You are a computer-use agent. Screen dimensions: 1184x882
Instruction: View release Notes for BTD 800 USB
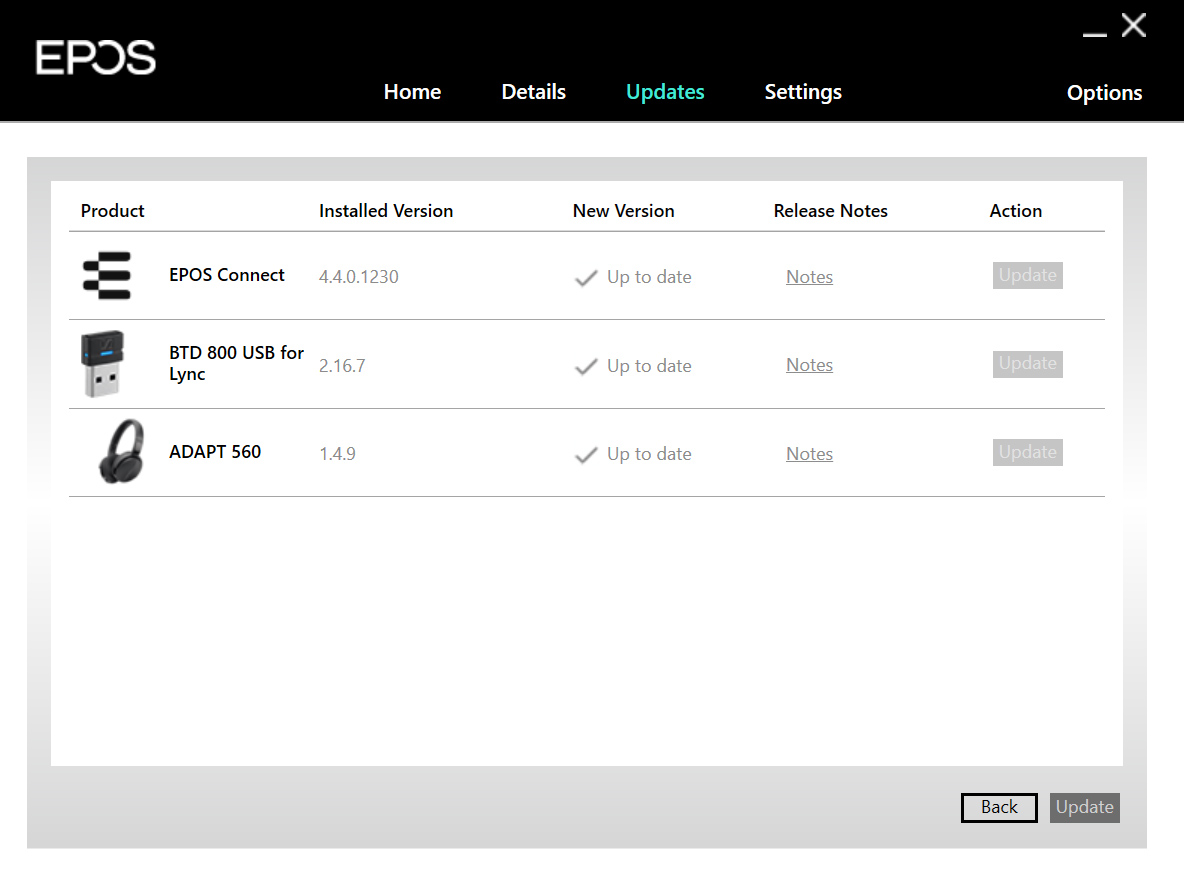click(809, 365)
